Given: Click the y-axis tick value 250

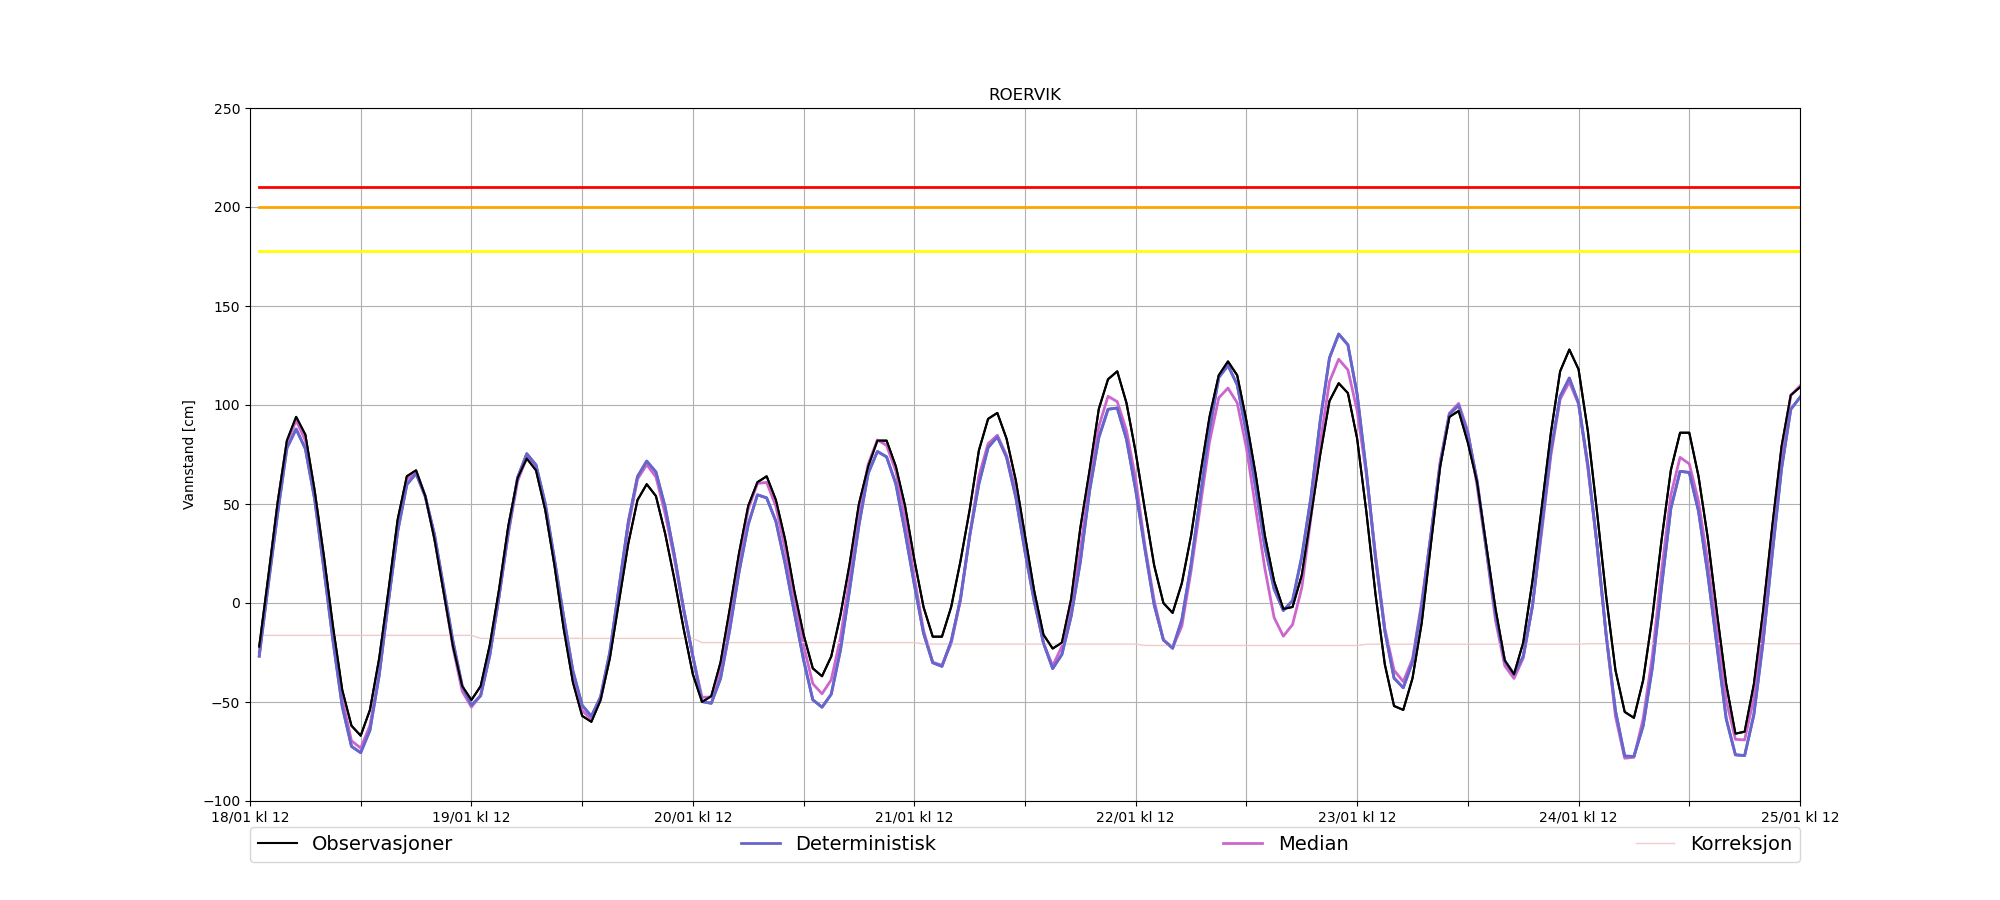Looking at the screenshot, I should click(x=228, y=109).
